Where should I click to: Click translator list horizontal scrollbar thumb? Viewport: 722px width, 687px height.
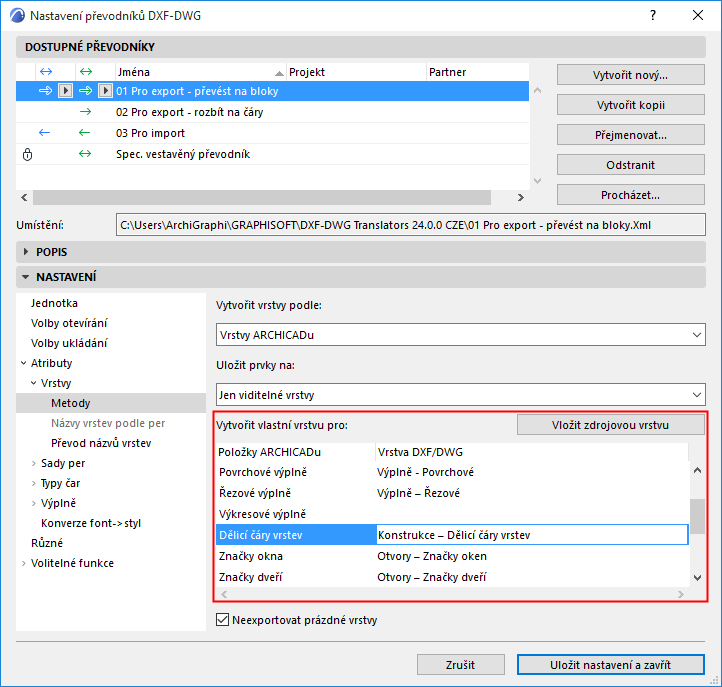coord(262,197)
